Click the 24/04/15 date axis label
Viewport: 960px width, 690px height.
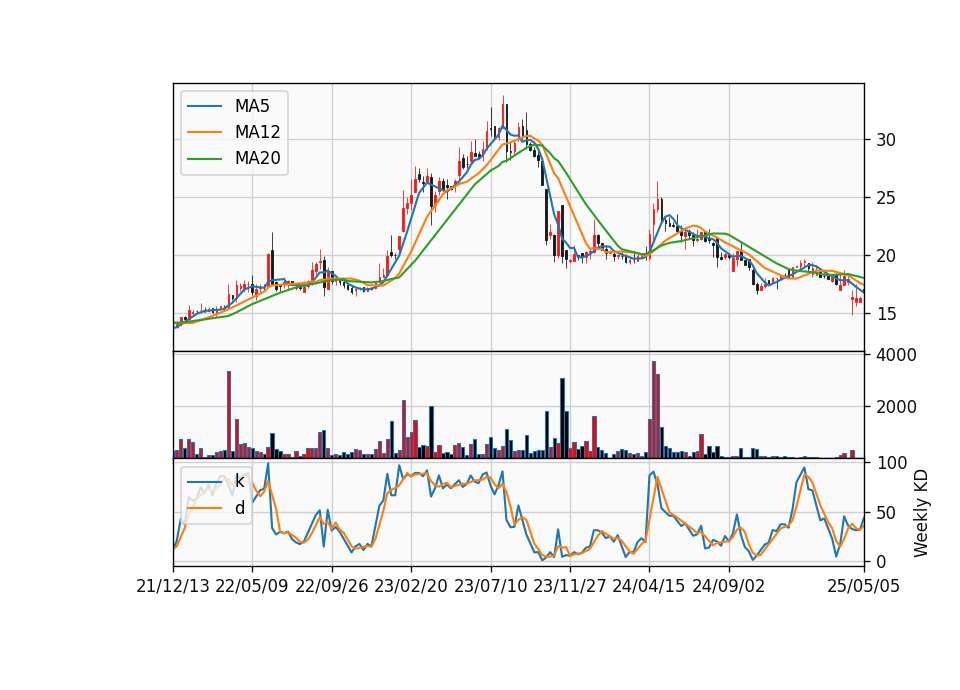(649, 586)
